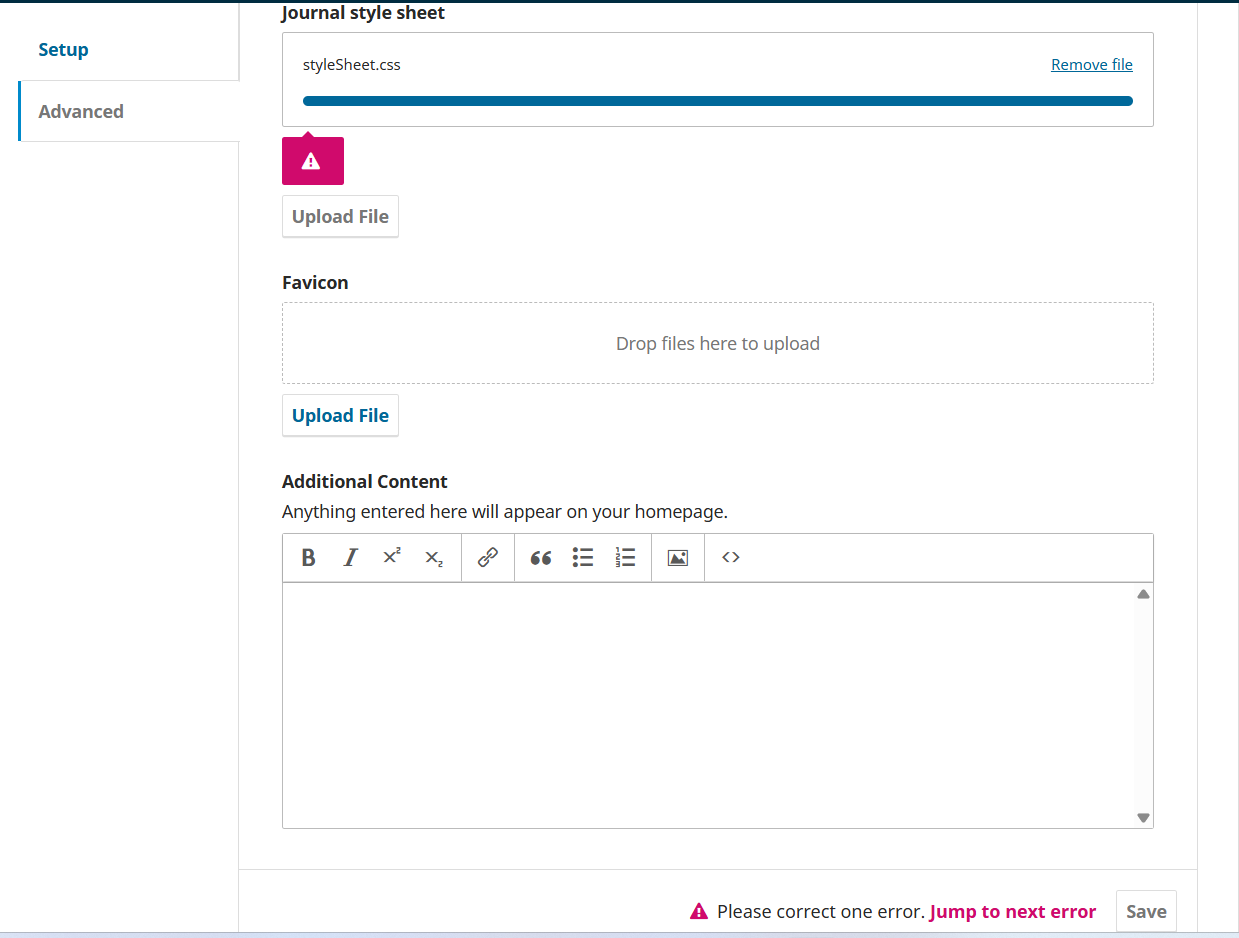Image resolution: width=1239 pixels, height=938 pixels.
Task: Switch to the Setup tab
Action: (64, 50)
